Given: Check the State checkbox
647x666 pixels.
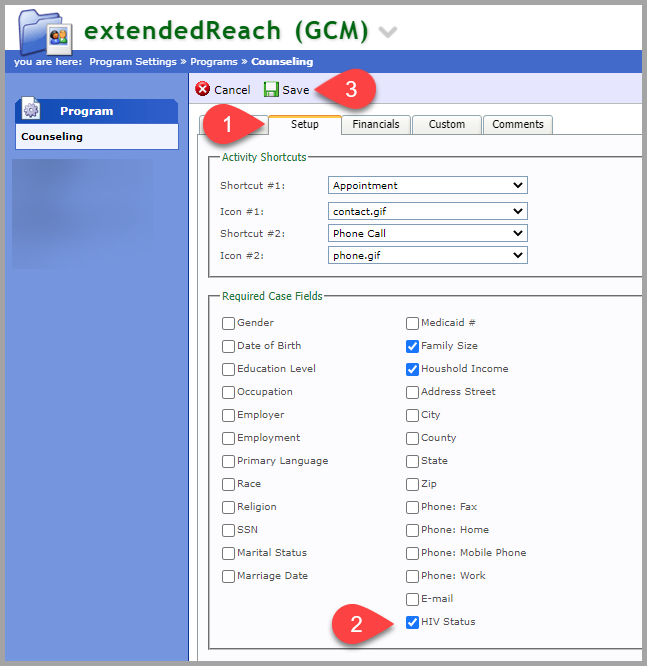Looking at the screenshot, I should point(412,461).
